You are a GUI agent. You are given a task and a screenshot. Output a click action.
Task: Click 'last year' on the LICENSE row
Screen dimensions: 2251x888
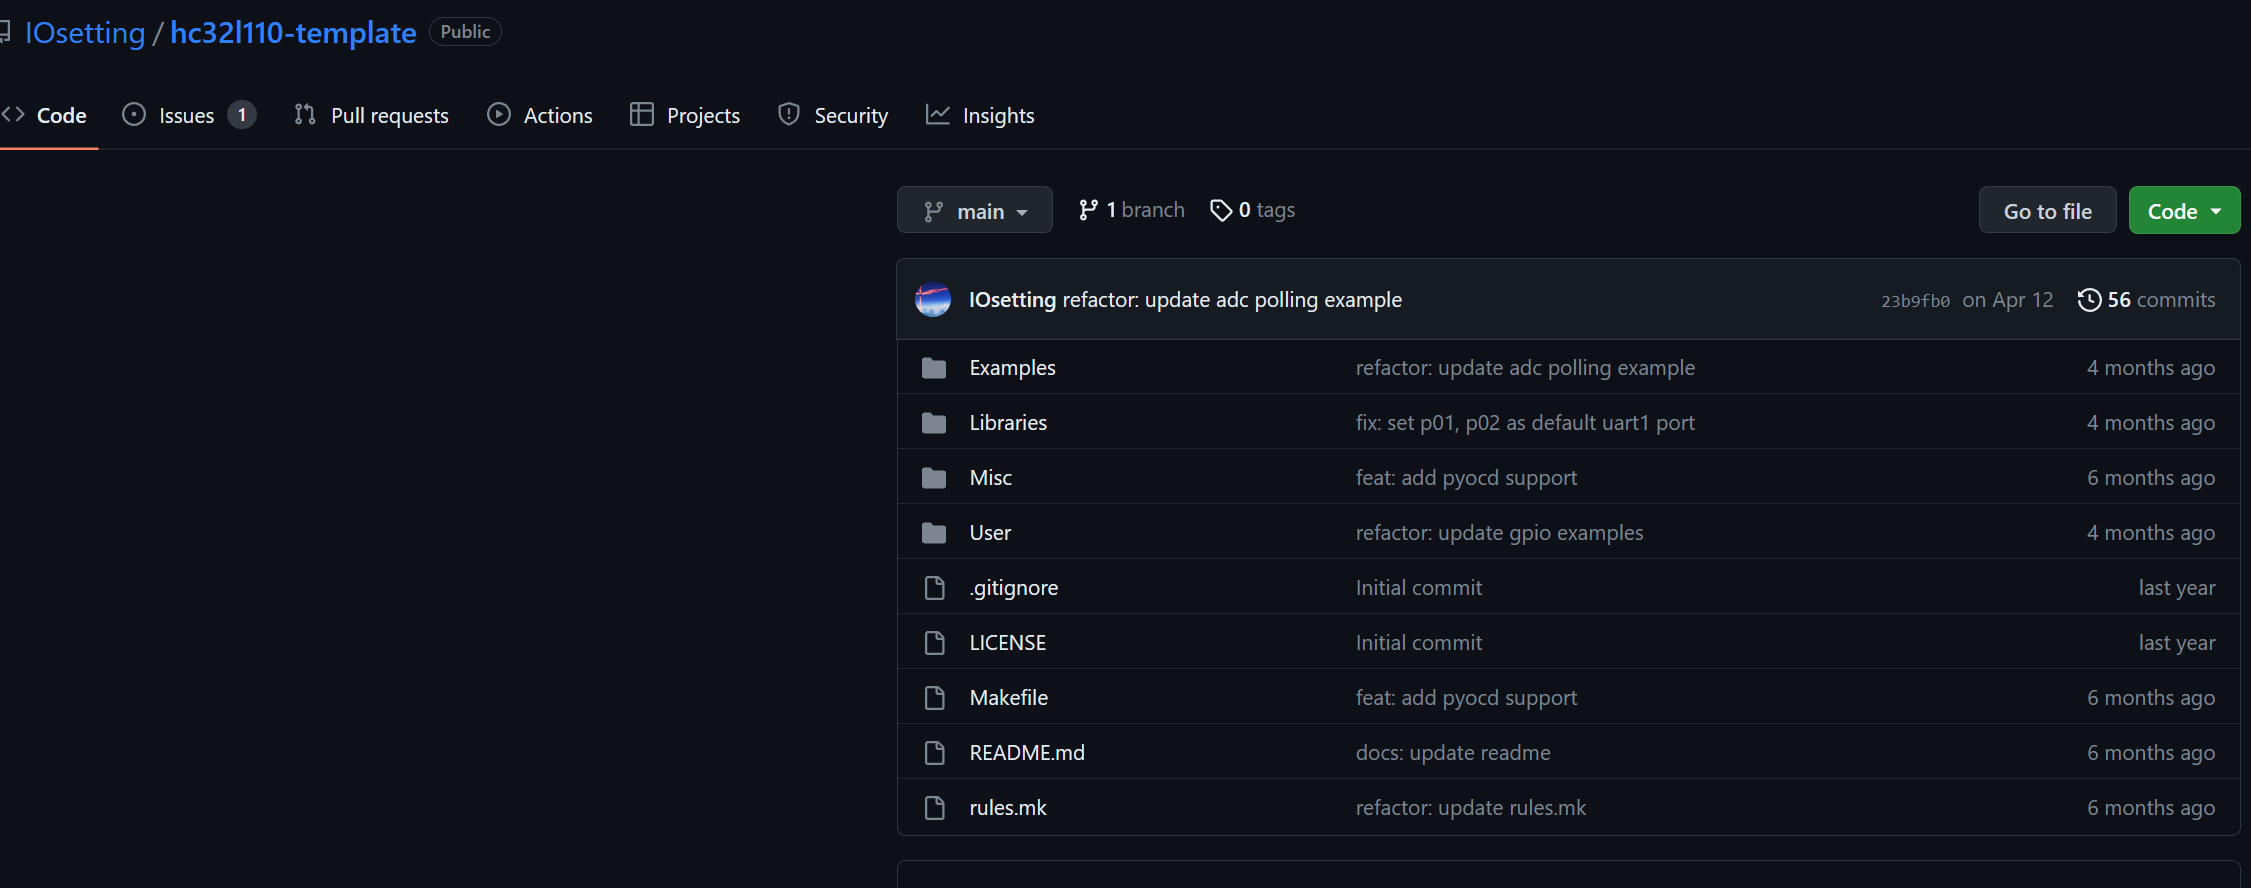[2177, 643]
